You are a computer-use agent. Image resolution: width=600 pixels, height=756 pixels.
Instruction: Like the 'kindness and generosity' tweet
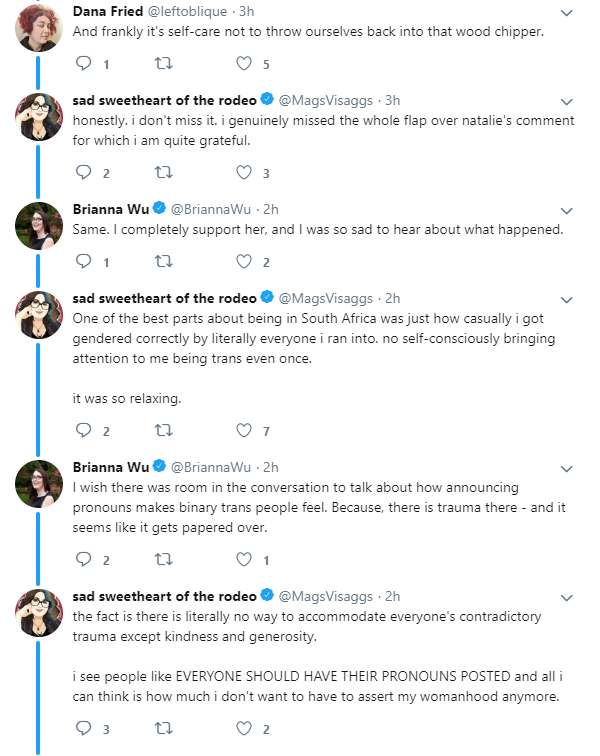[x=244, y=728]
